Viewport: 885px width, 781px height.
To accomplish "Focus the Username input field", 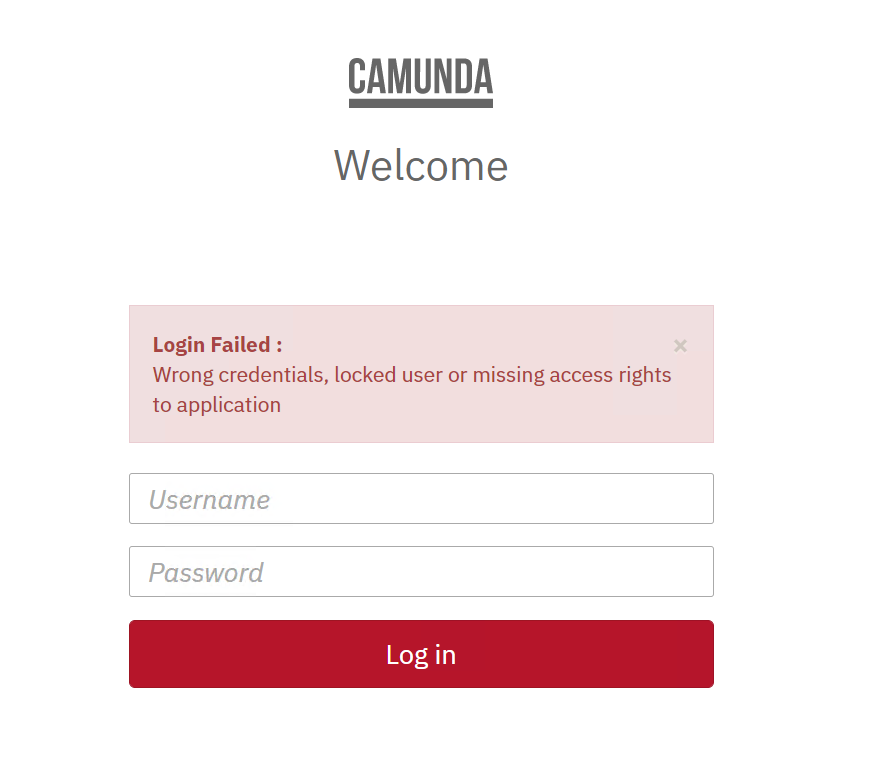I will 421,498.
